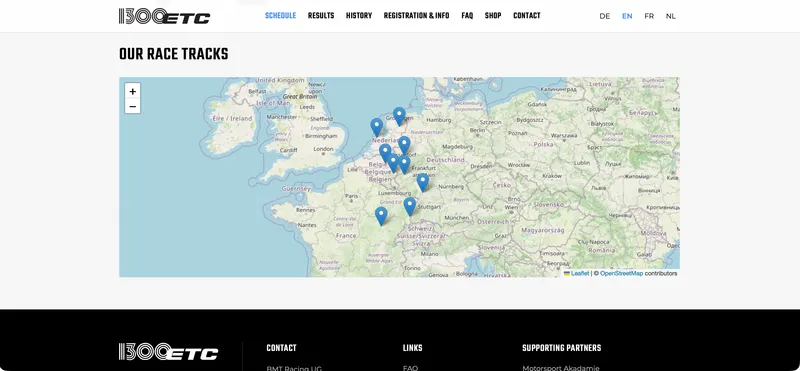Click the 'SUPPORTING PARTNERS' footer heading
The height and width of the screenshot is (371, 800).
[562, 348]
